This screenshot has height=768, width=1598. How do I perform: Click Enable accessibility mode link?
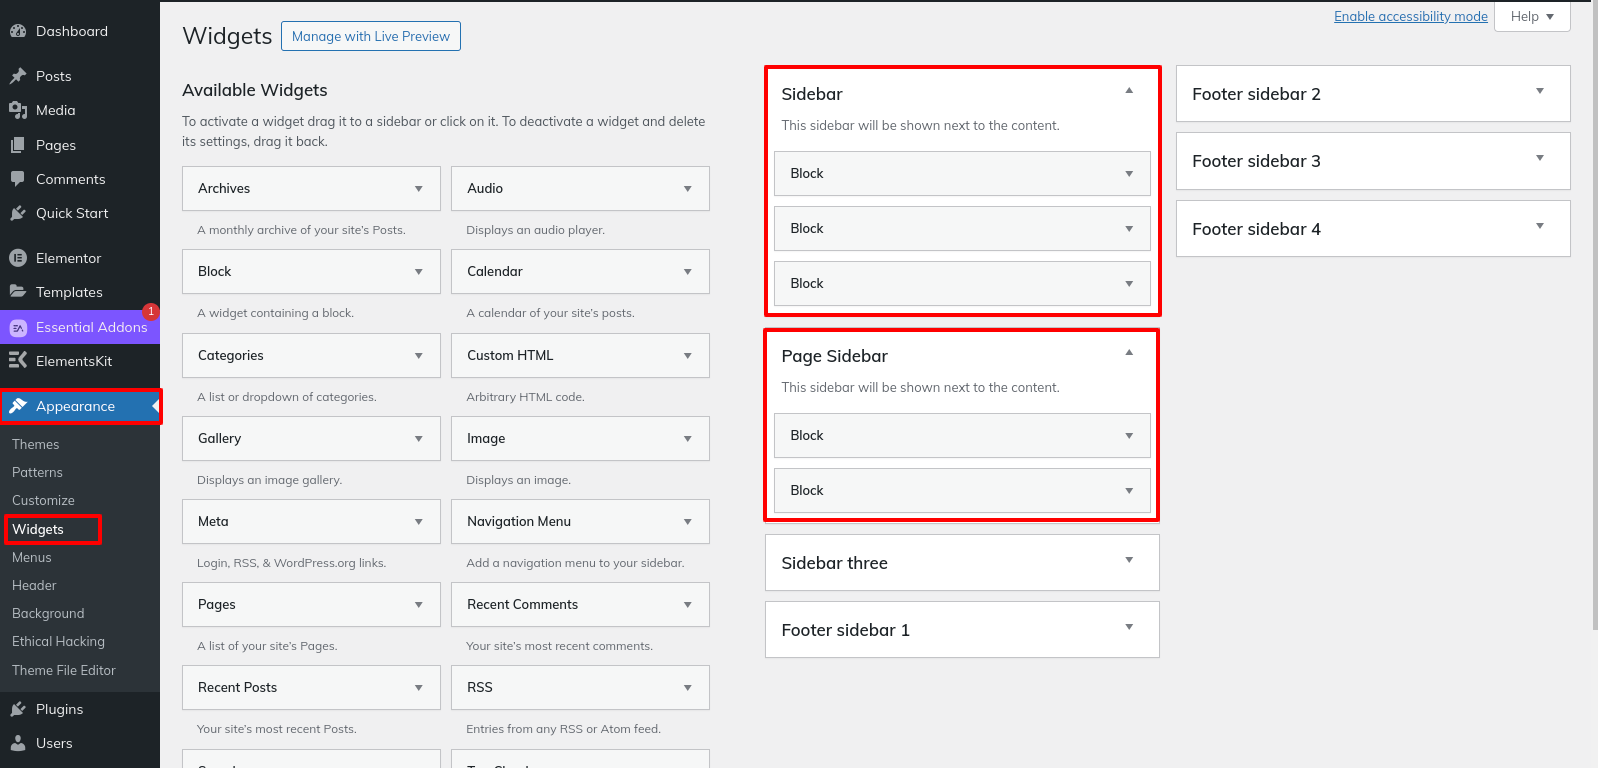pos(1410,16)
